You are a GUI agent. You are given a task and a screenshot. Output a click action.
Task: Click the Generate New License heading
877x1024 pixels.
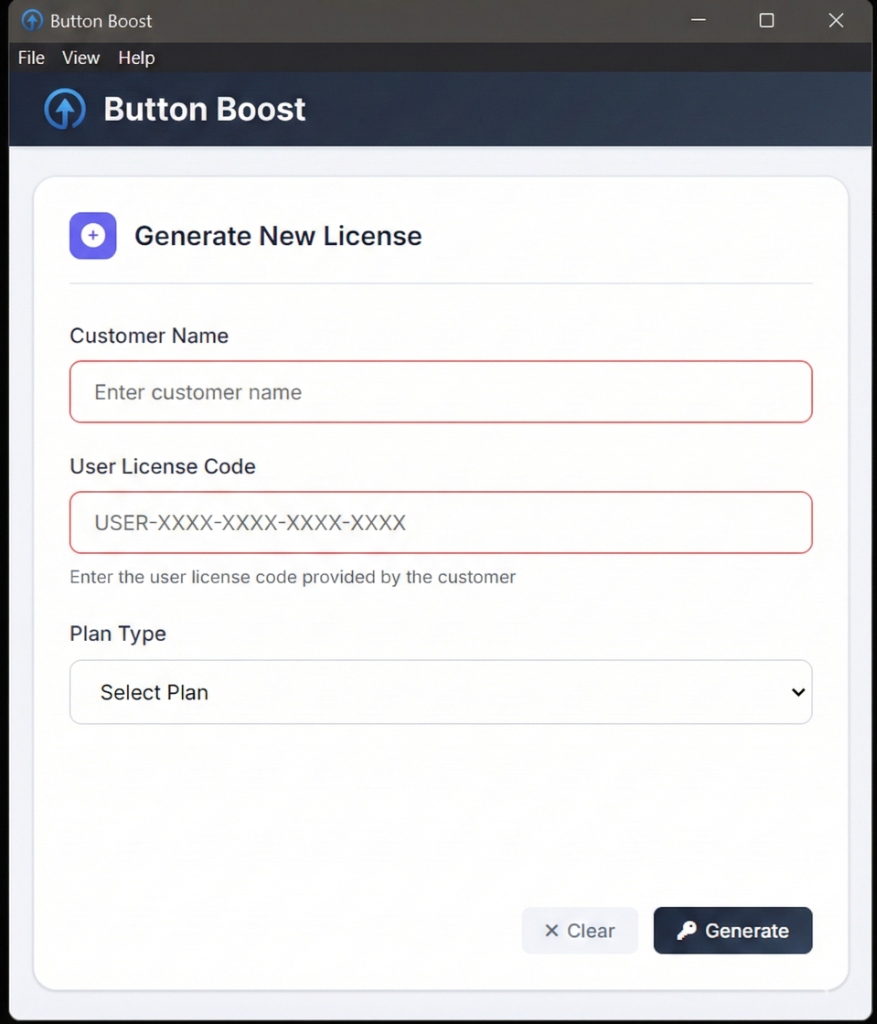(x=277, y=236)
